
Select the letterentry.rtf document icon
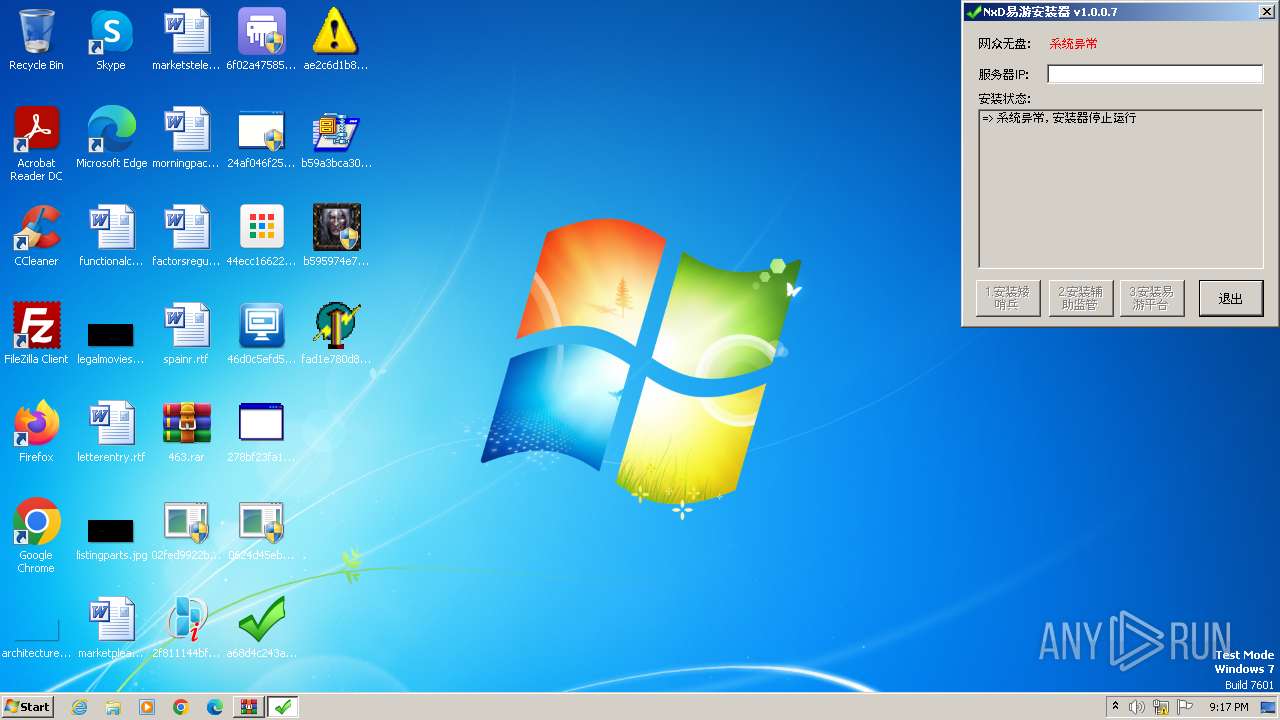pyautogui.click(x=111, y=432)
